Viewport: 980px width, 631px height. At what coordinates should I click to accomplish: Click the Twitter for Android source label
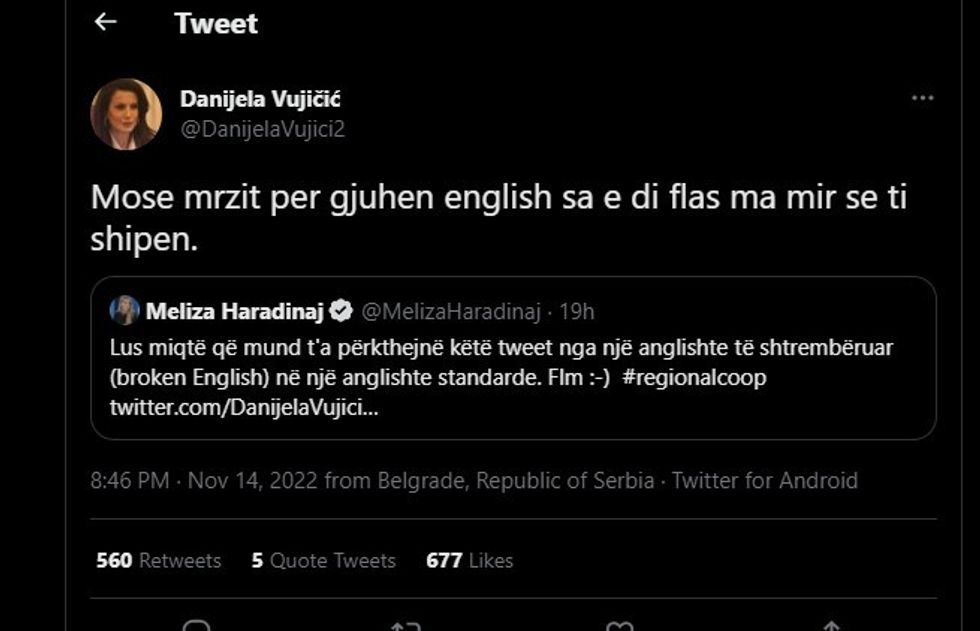pyautogui.click(x=764, y=481)
